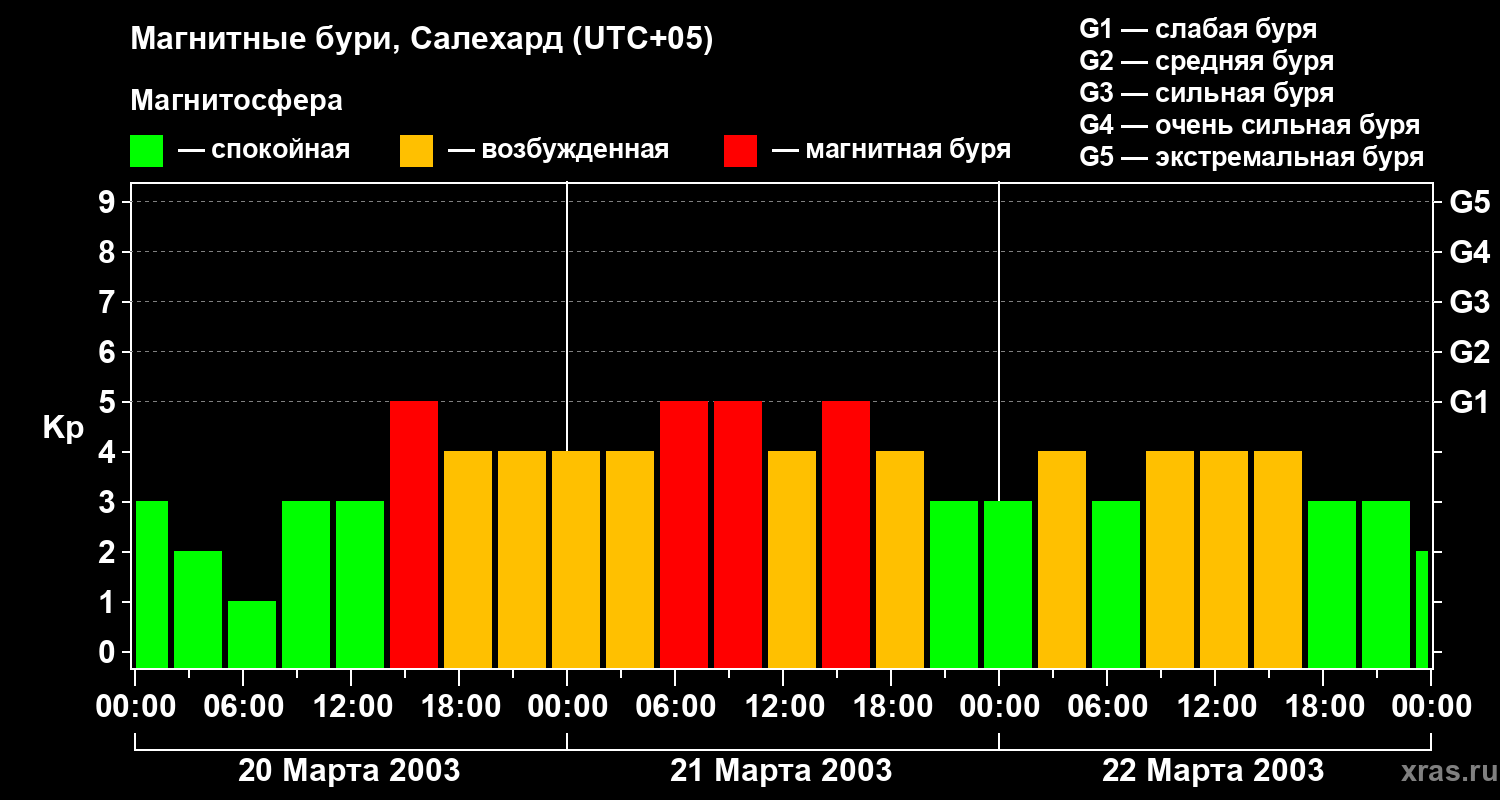Click the red 'магнитная буря' legend swatch

tap(741, 151)
